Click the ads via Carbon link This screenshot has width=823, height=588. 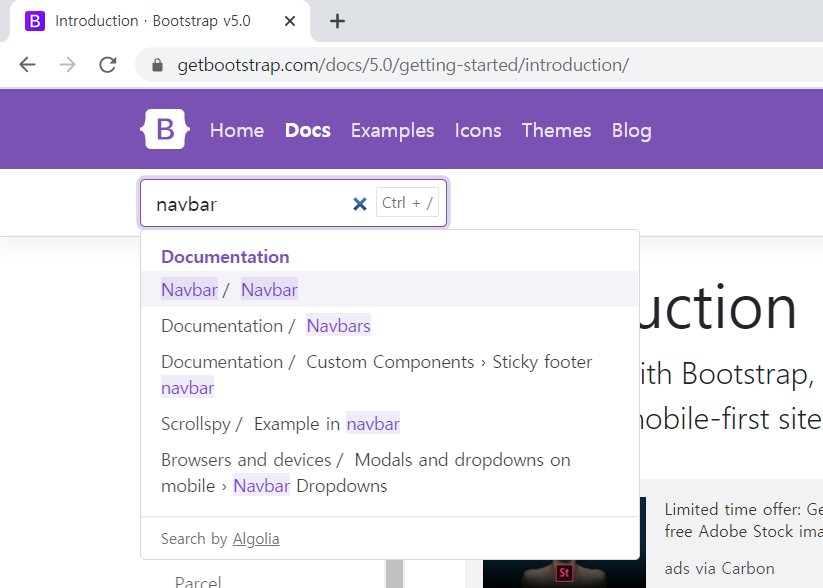719,568
